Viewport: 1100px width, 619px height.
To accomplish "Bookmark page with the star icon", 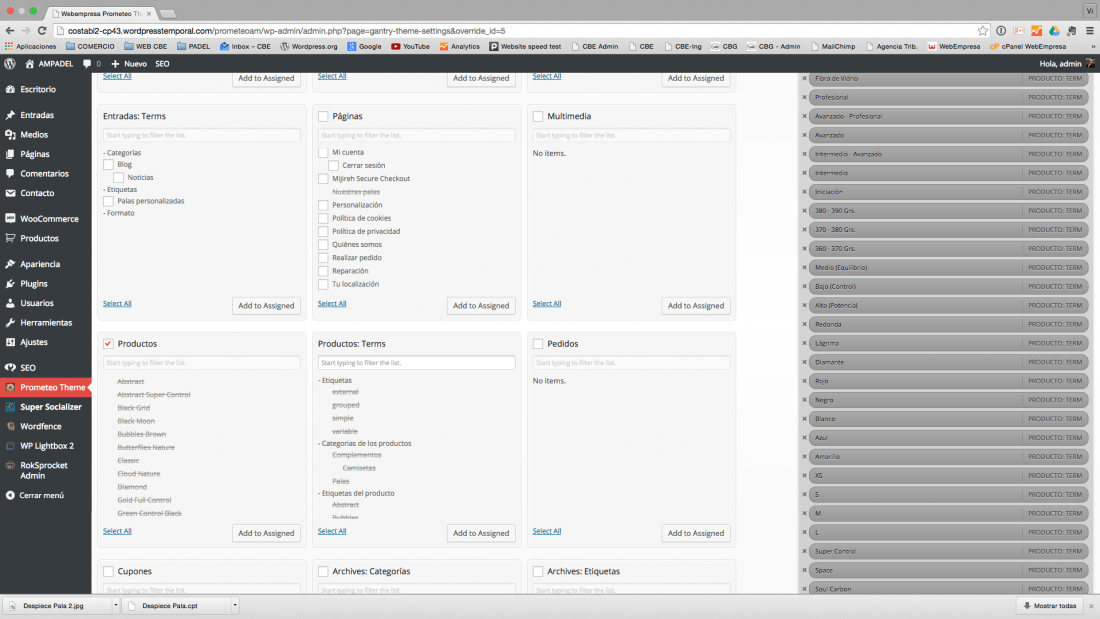I will (982, 31).
